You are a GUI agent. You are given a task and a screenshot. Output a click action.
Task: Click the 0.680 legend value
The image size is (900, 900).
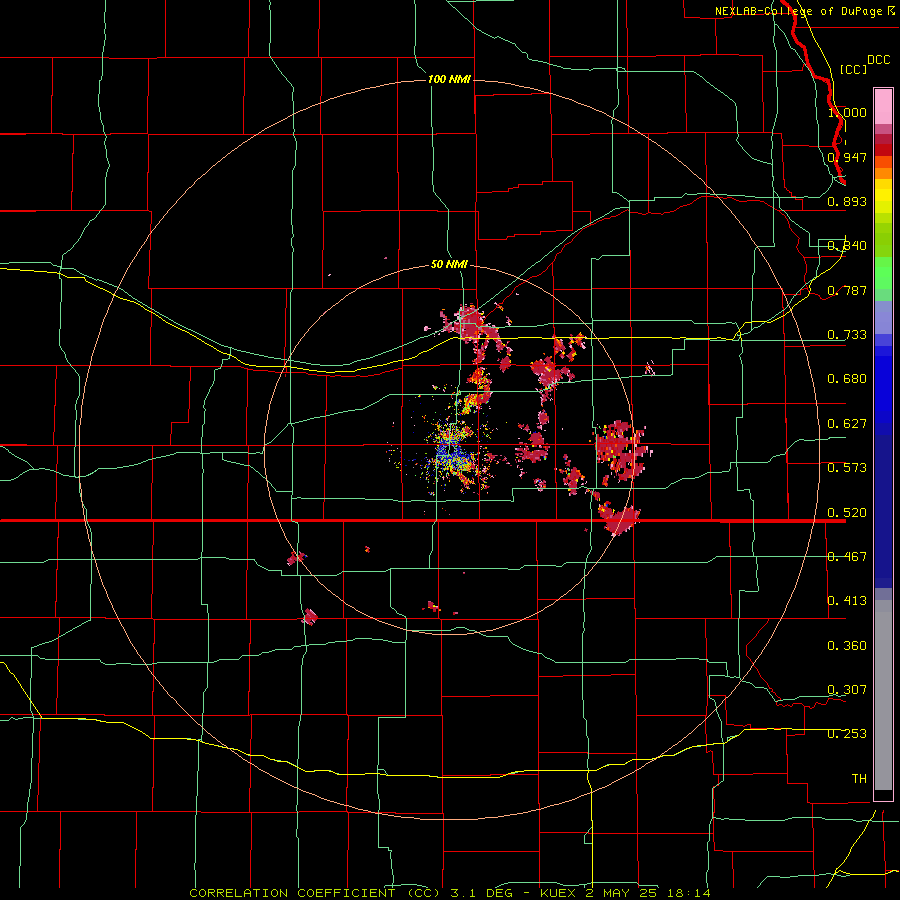point(847,379)
